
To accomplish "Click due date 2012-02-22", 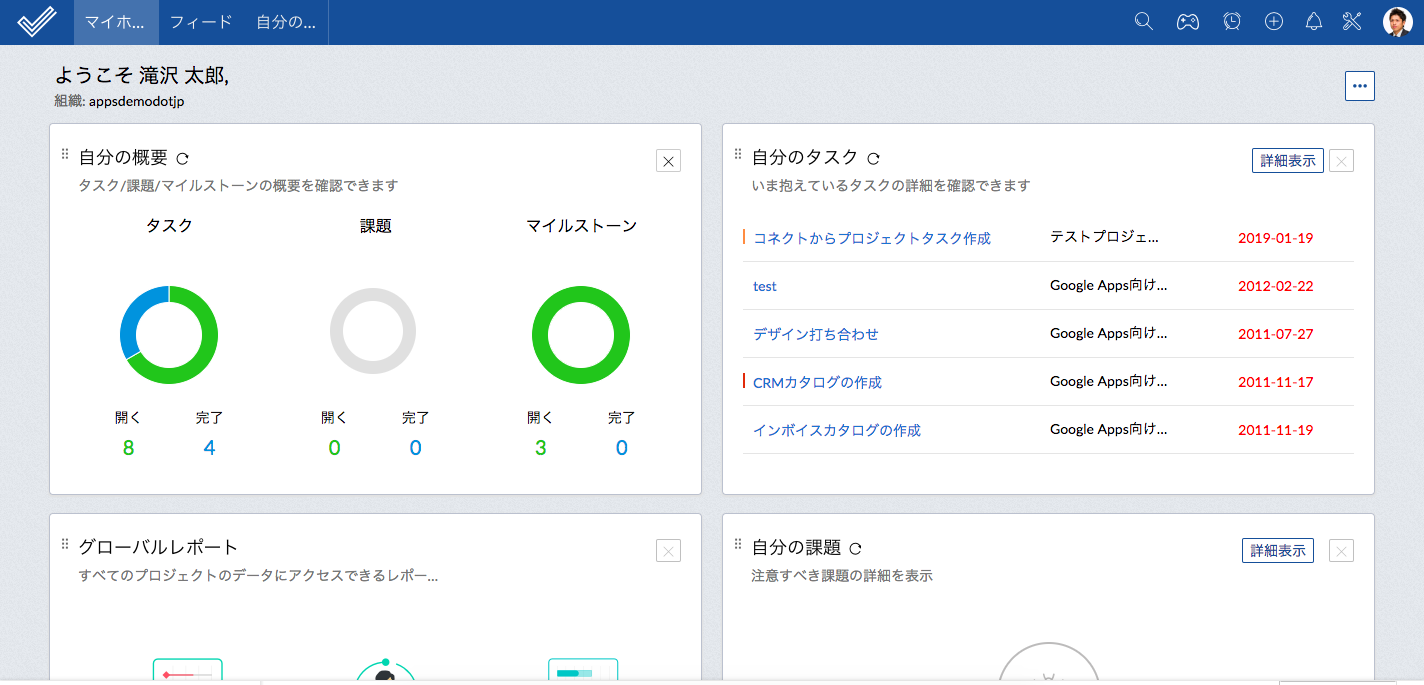I will point(1276,286).
